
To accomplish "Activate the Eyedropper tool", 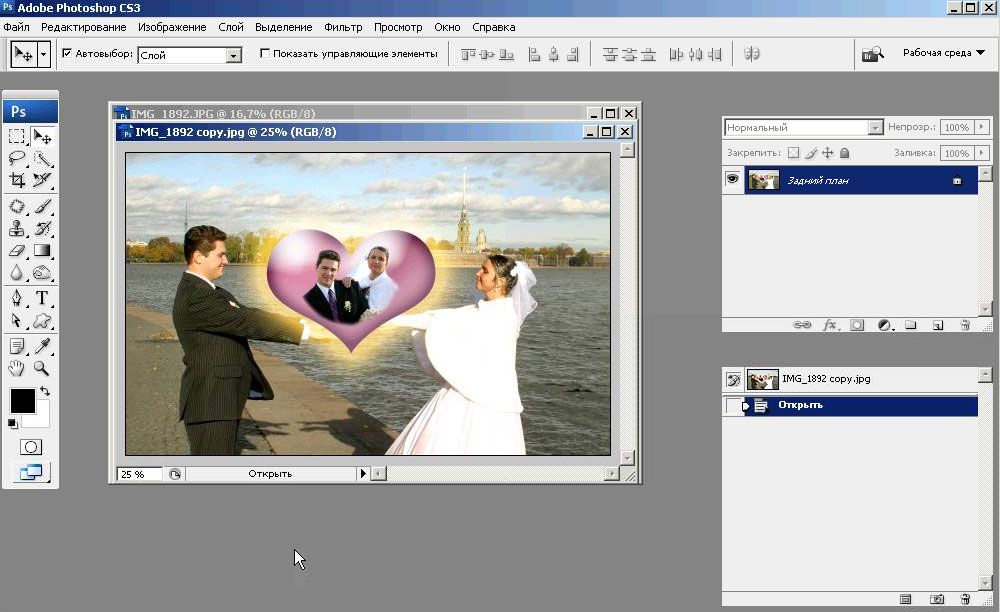I will [x=43, y=346].
